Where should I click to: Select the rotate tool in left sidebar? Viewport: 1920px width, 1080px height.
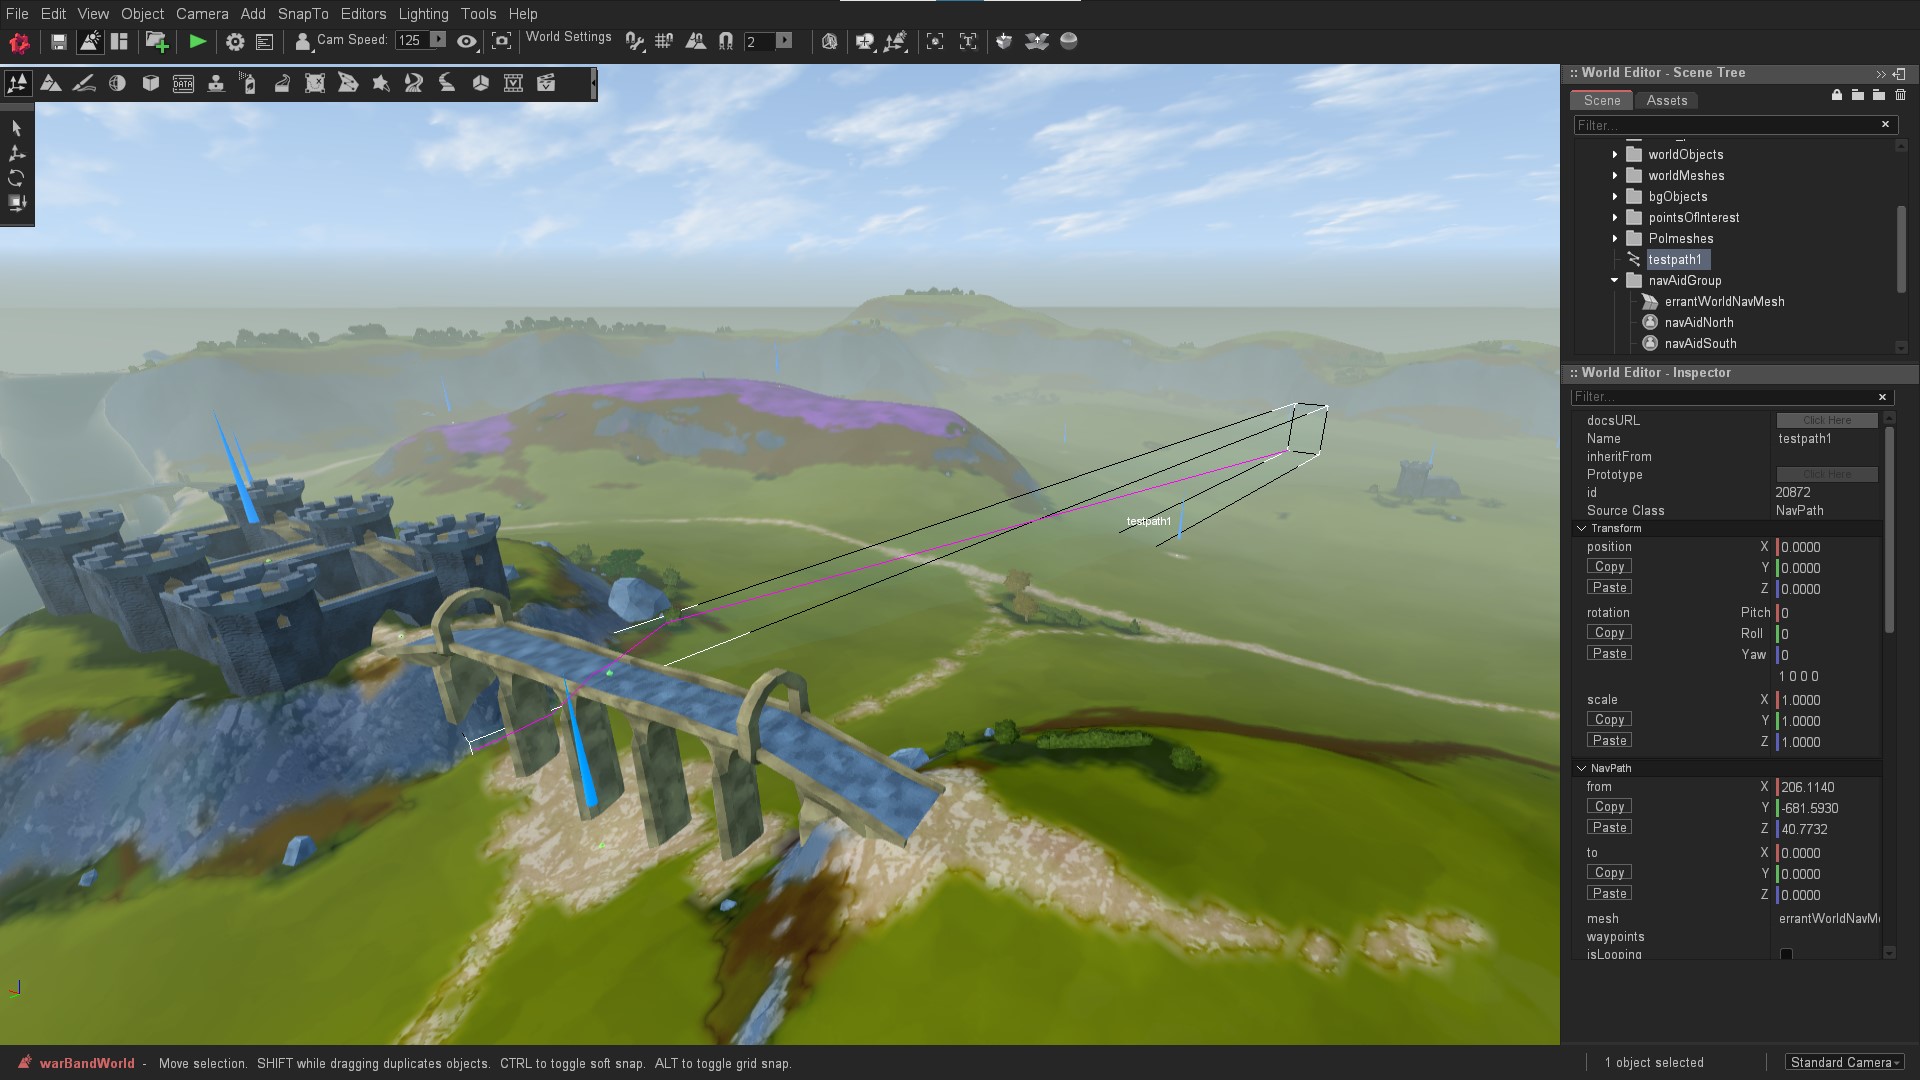tap(16, 178)
